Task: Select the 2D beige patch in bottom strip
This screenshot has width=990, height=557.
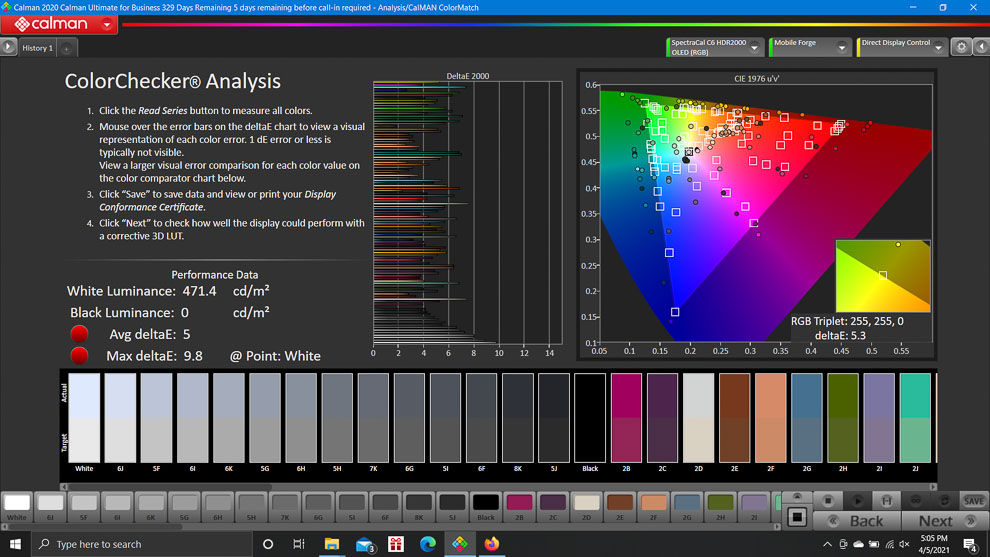Action: (x=586, y=507)
